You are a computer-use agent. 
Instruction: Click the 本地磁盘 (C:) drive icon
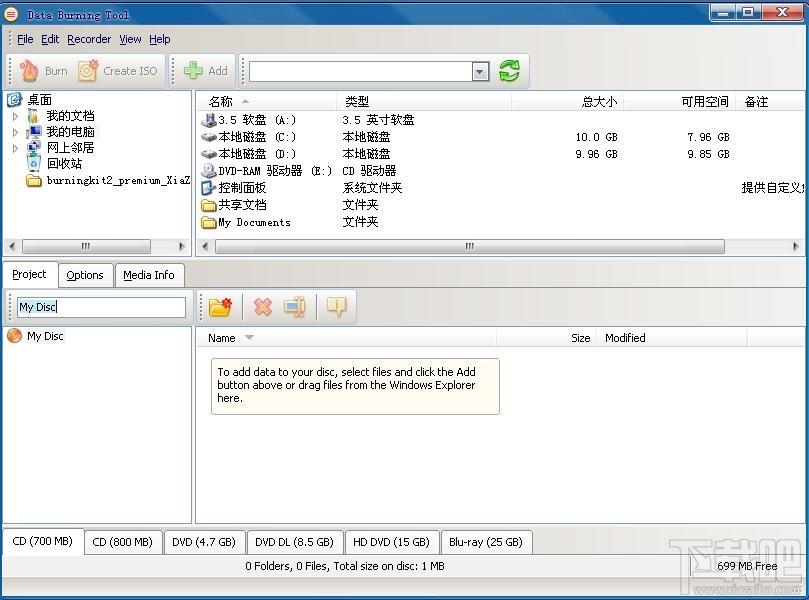208,137
